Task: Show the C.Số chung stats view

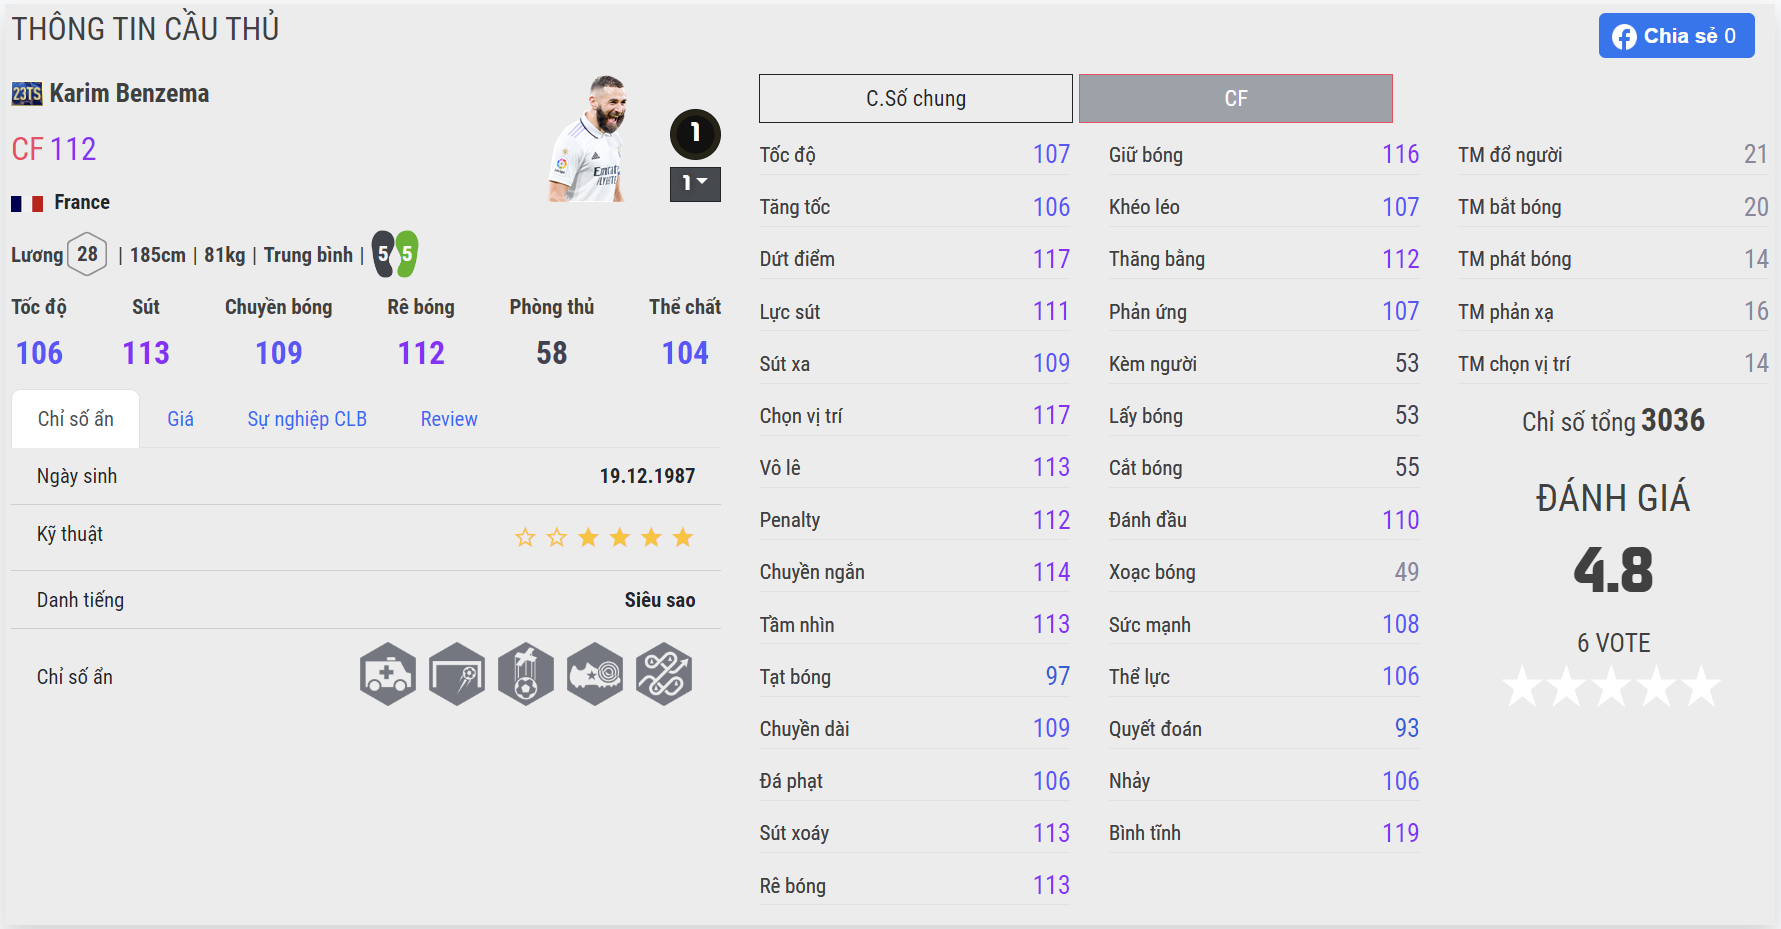Action: point(916,98)
